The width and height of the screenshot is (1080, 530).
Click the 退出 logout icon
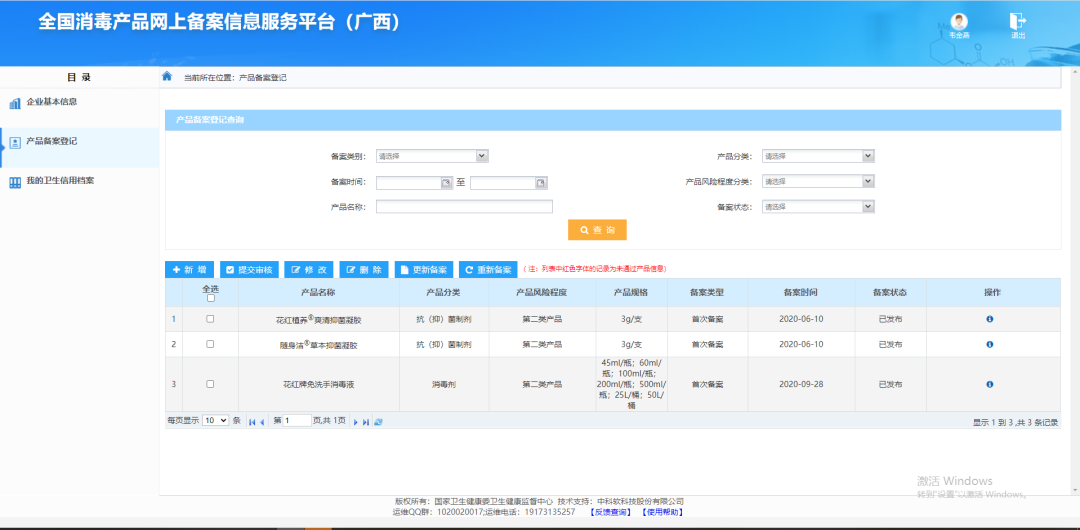click(1018, 22)
